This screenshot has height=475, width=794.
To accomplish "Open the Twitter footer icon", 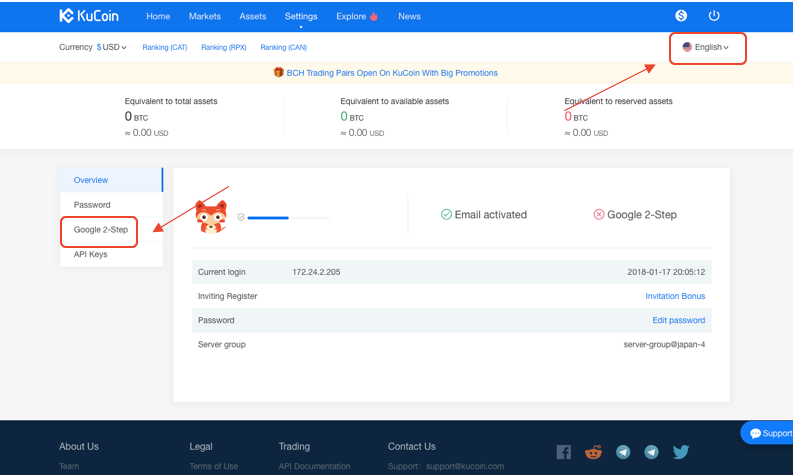I will coord(681,452).
